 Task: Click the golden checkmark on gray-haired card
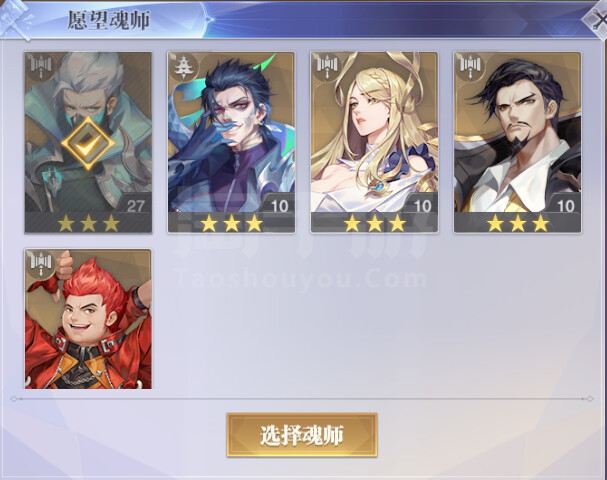pos(88,143)
